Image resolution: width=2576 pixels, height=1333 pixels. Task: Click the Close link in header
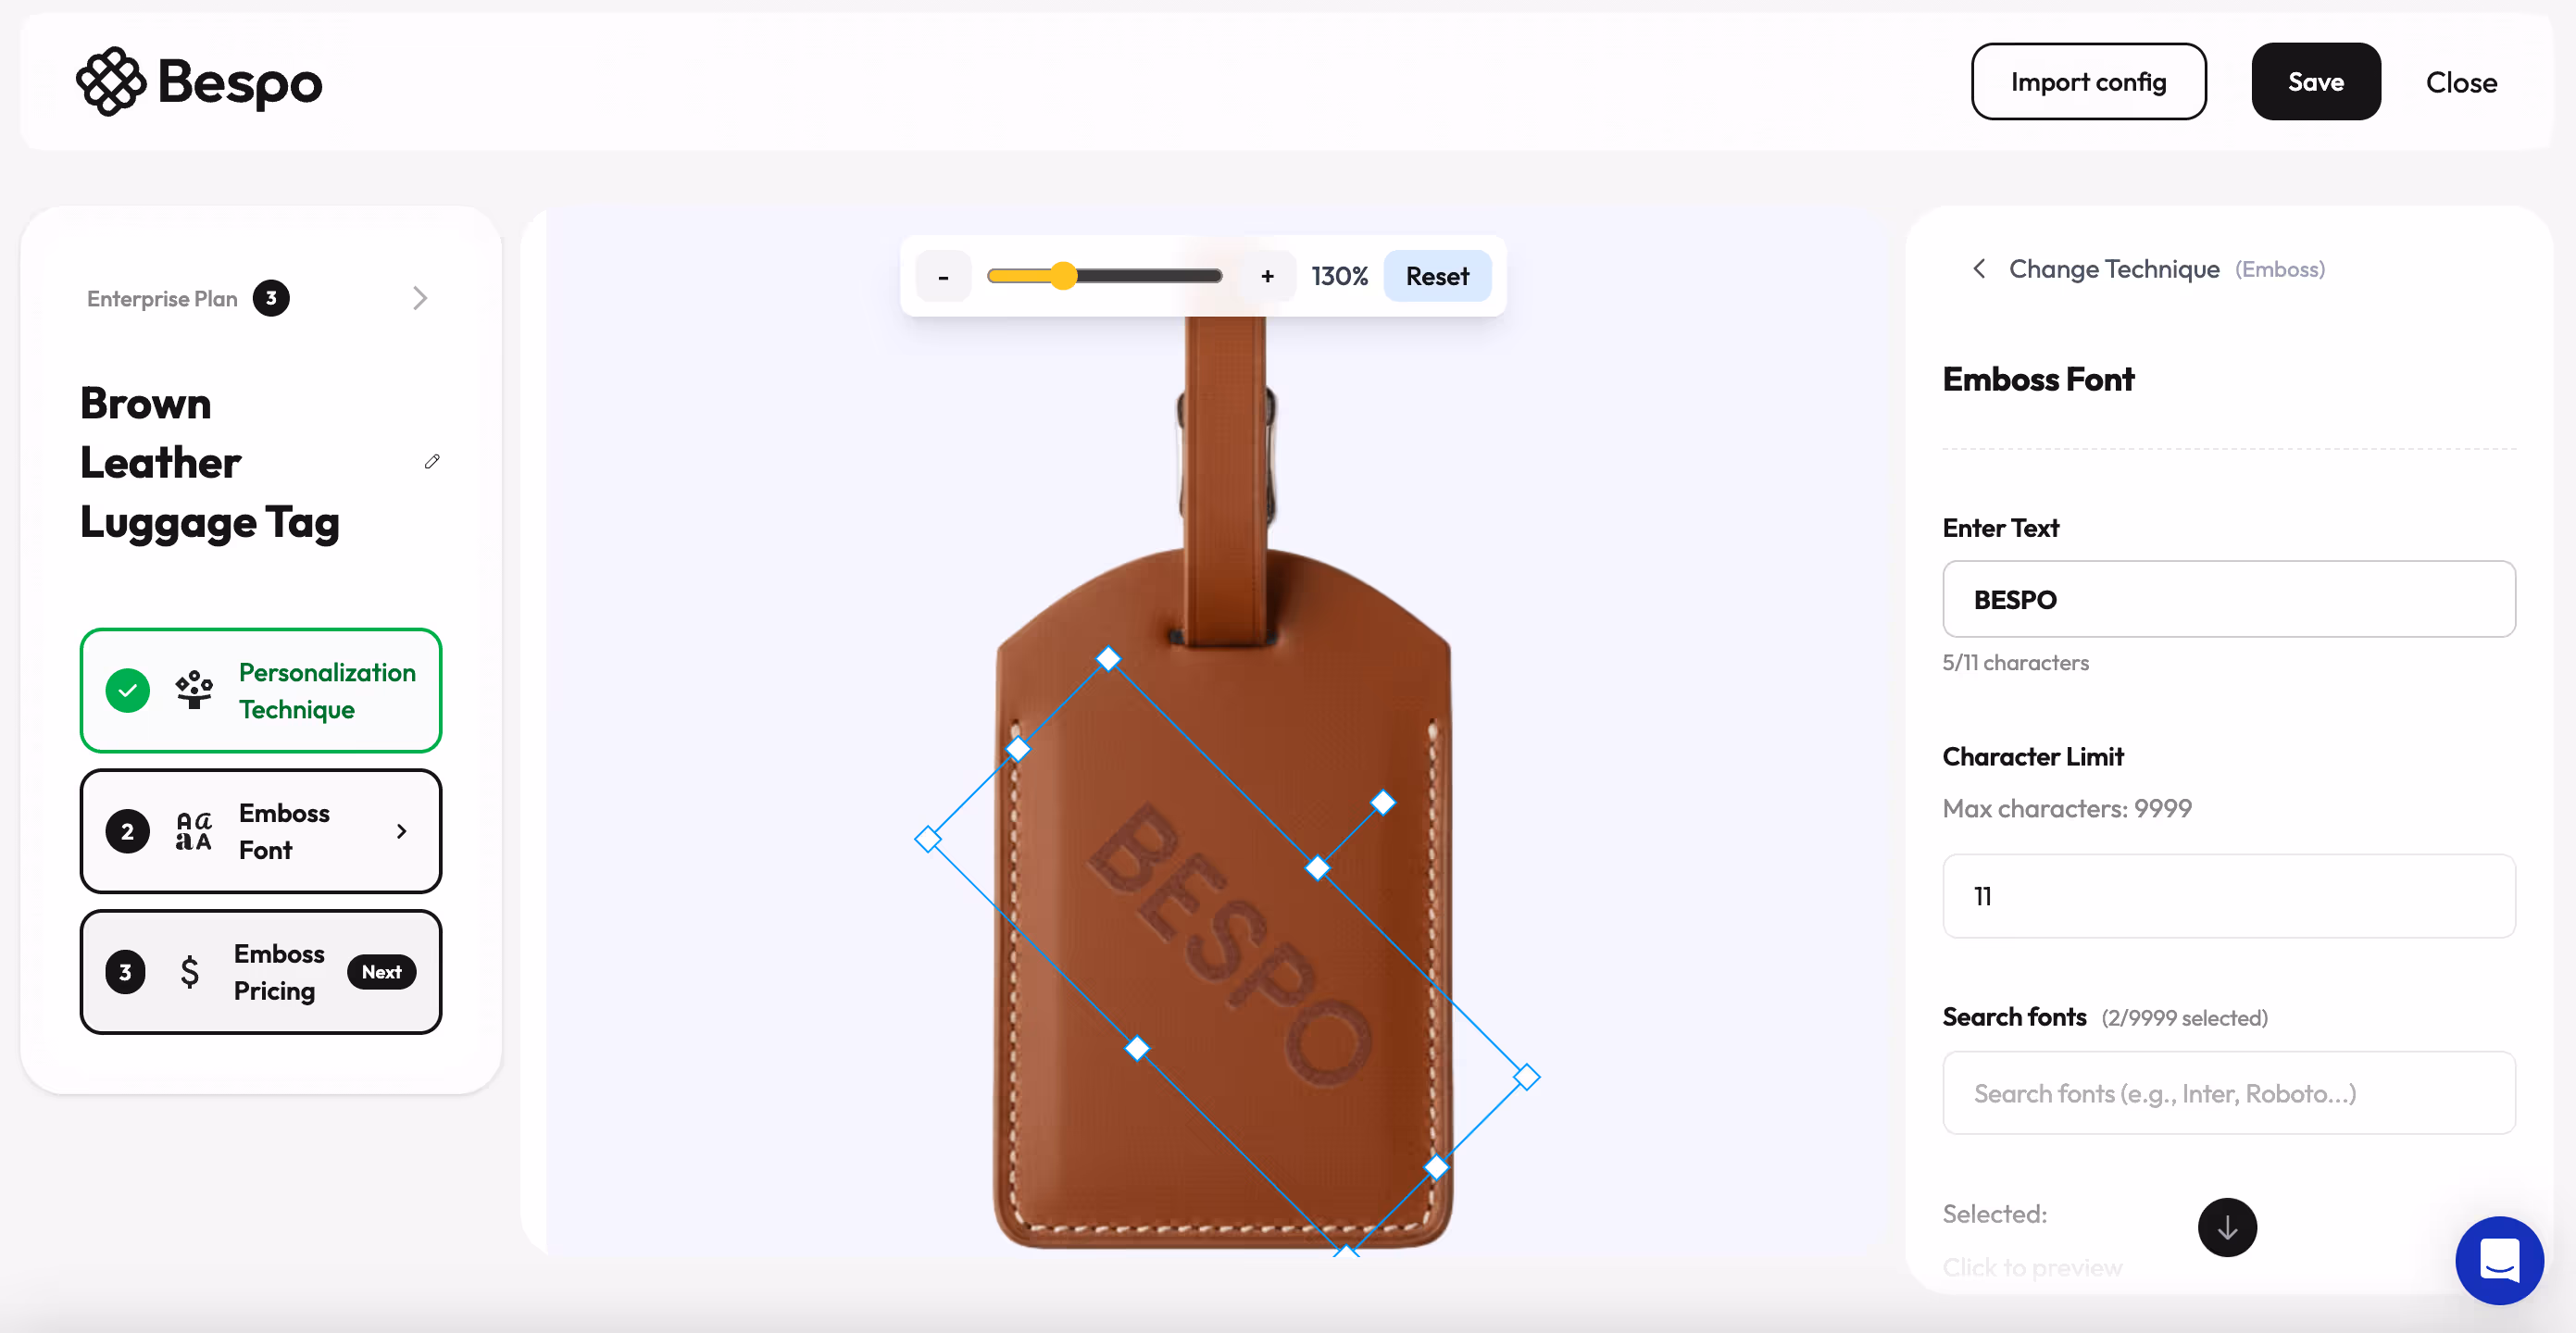click(2461, 82)
